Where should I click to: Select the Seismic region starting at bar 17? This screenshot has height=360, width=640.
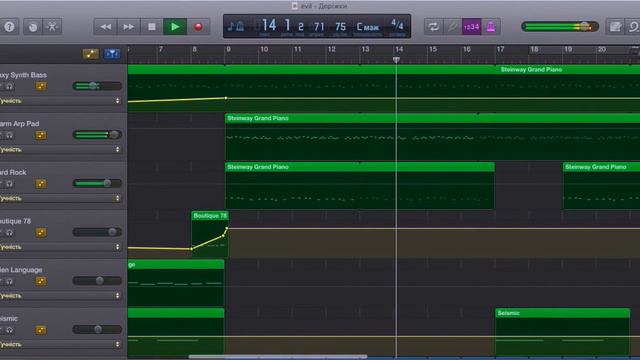point(562,331)
